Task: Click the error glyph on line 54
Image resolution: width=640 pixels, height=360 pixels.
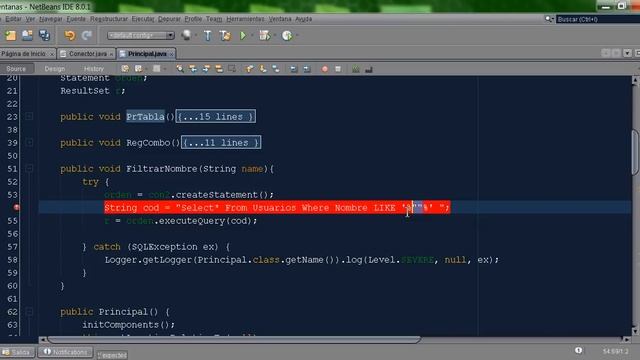Action: (17, 207)
